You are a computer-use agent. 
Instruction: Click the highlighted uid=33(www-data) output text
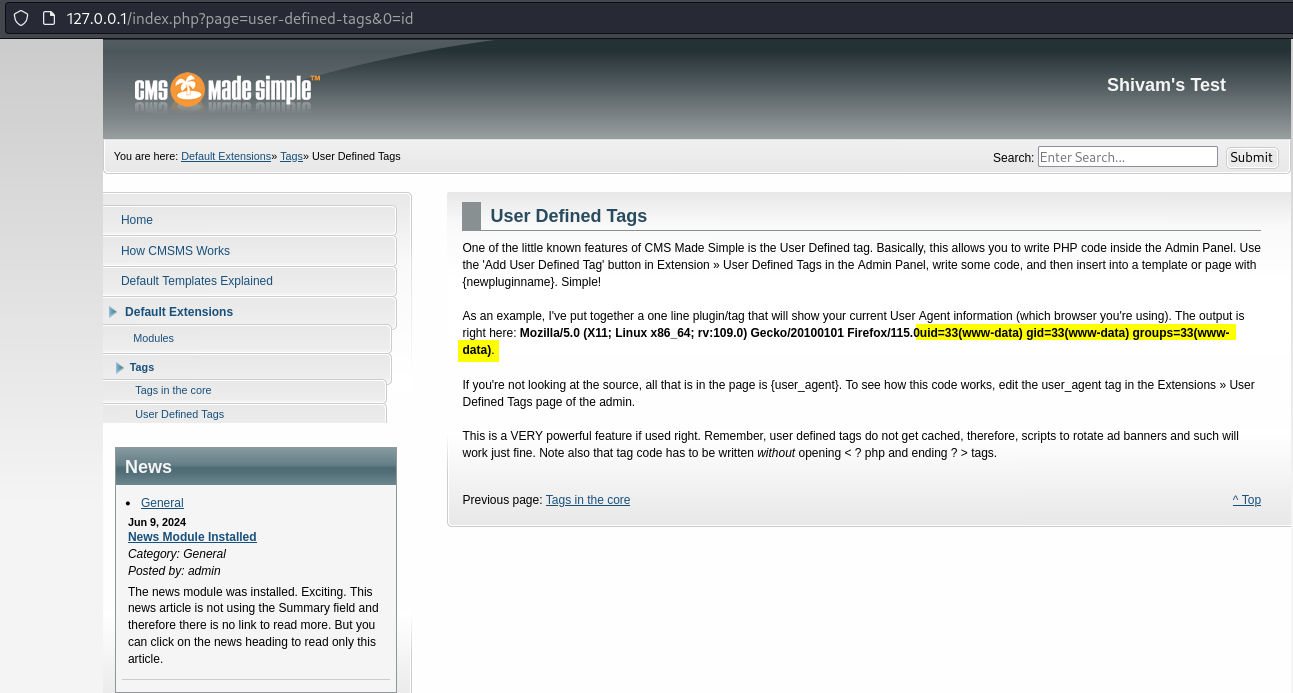[x=1075, y=333]
